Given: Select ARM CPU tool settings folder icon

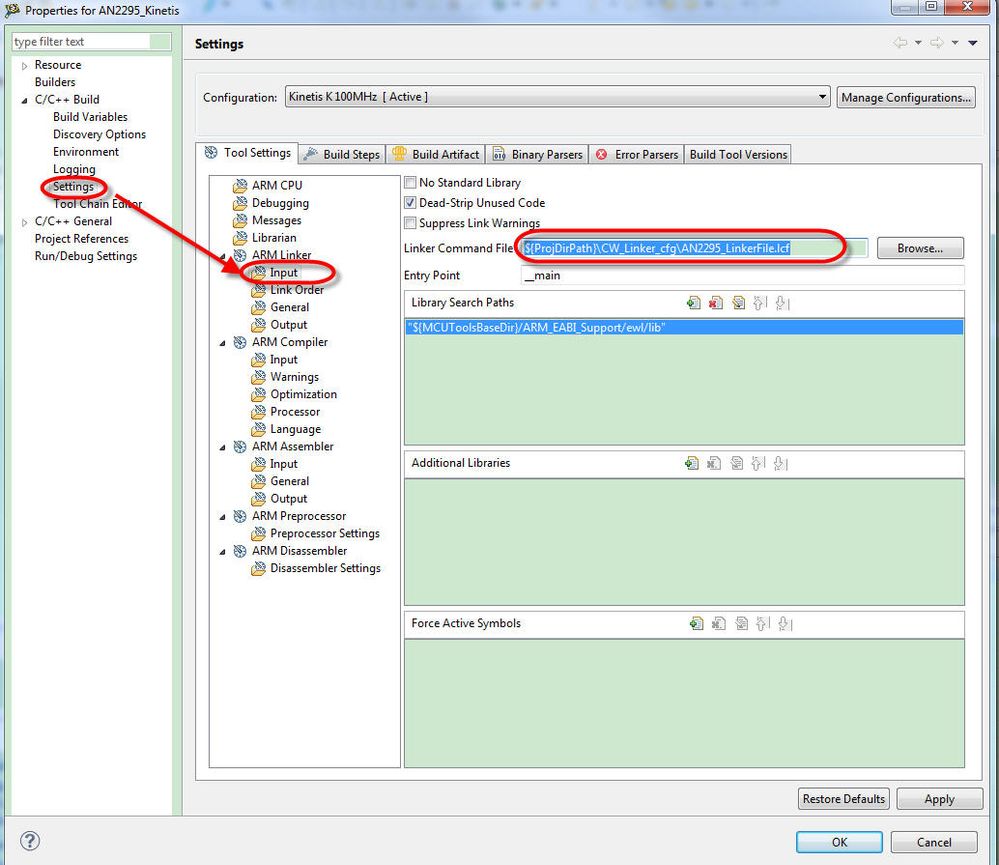Looking at the screenshot, I should (240, 185).
